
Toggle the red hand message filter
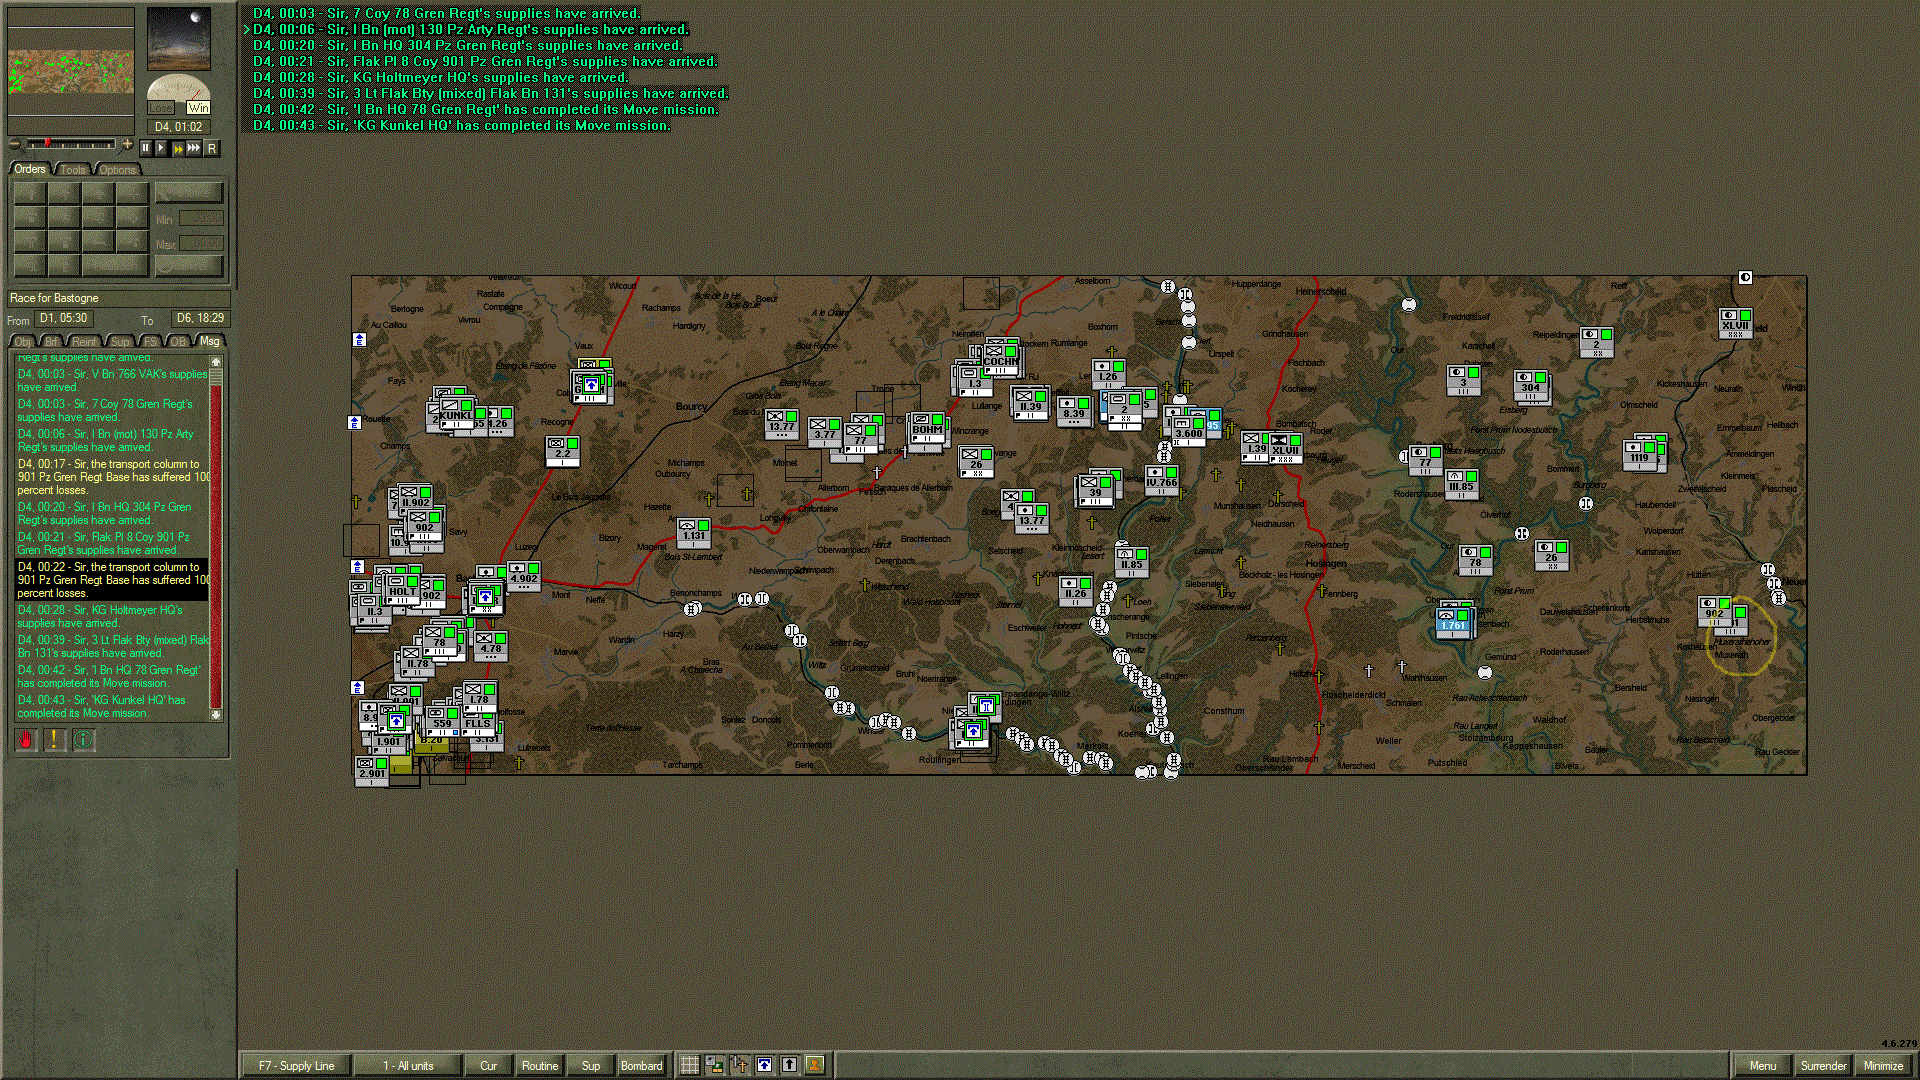coord(26,740)
